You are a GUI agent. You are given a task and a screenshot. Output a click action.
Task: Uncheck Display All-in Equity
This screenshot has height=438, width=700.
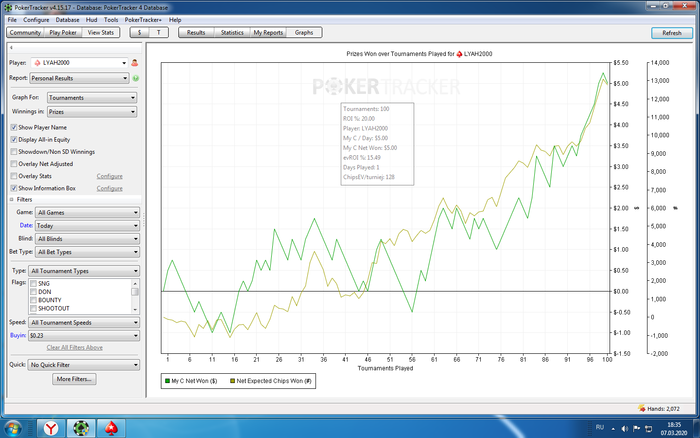tap(14, 139)
